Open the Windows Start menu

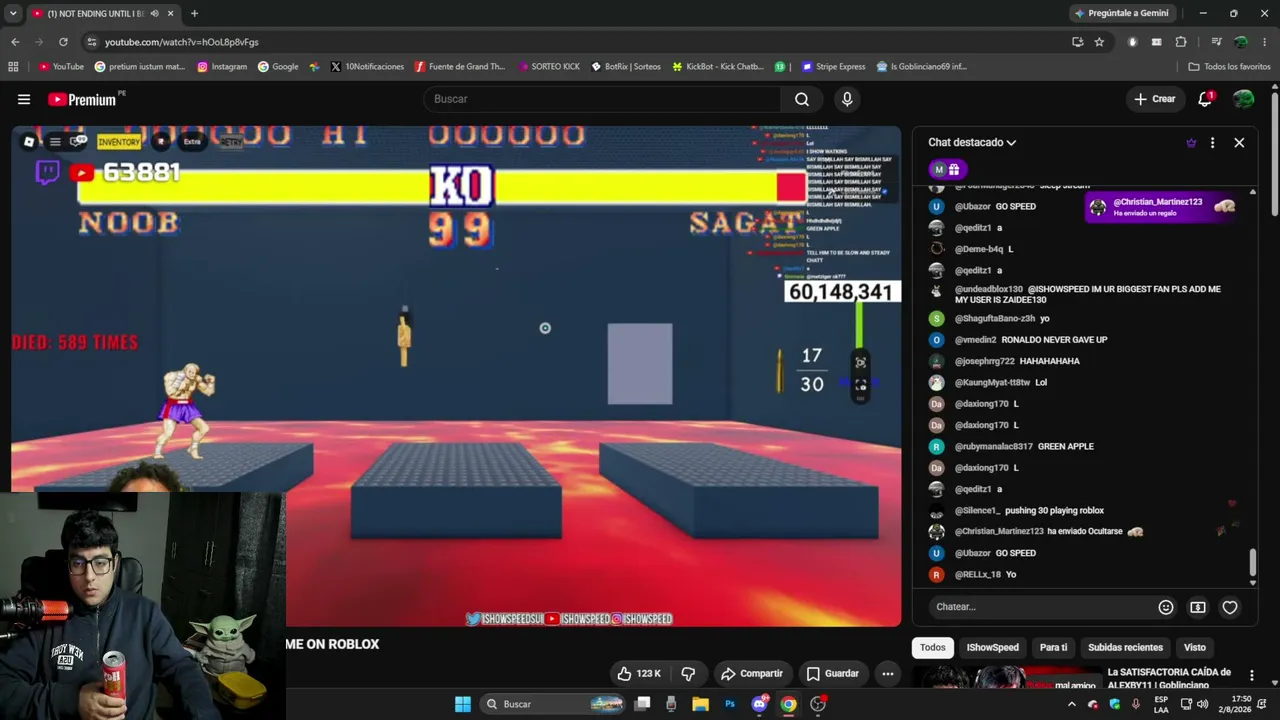pyautogui.click(x=462, y=704)
